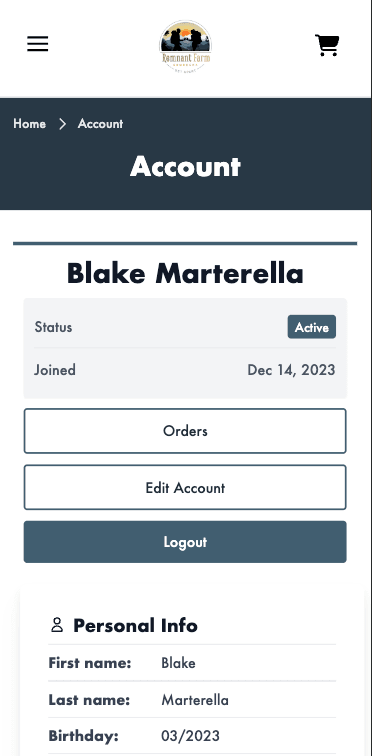Select the First name value Blake

(x=178, y=663)
